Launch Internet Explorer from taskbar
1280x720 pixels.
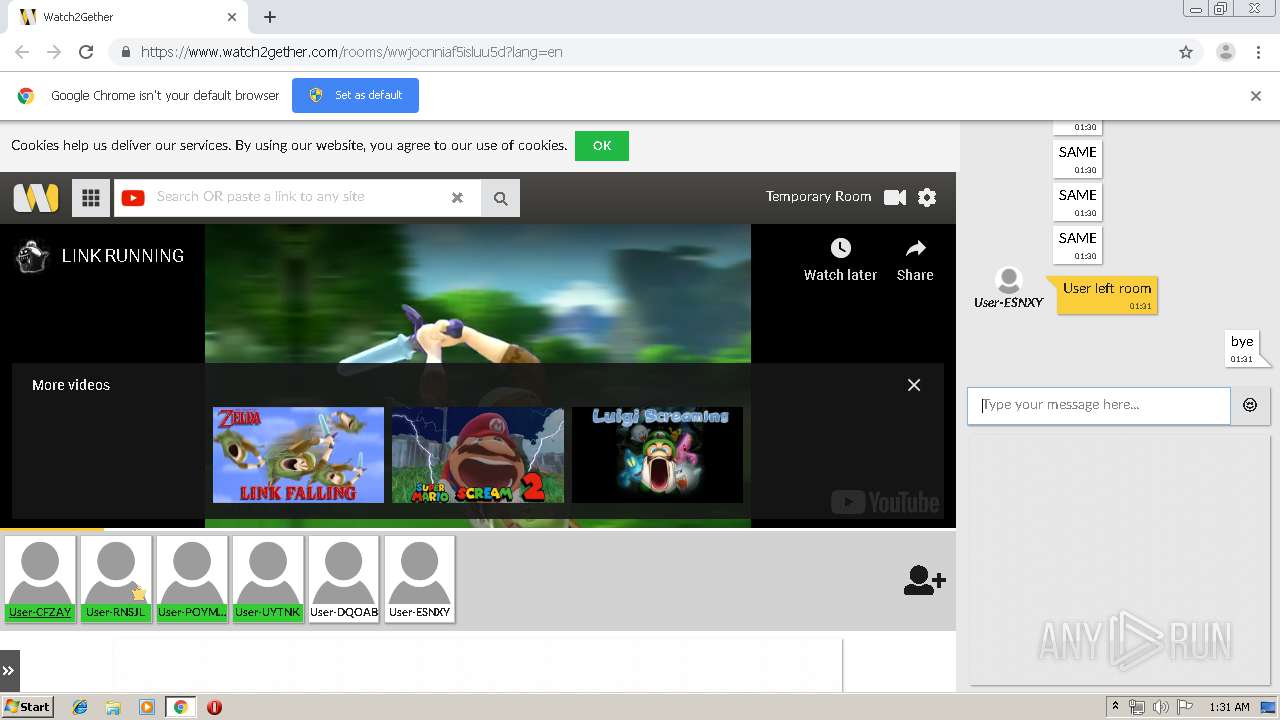tap(80, 707)
